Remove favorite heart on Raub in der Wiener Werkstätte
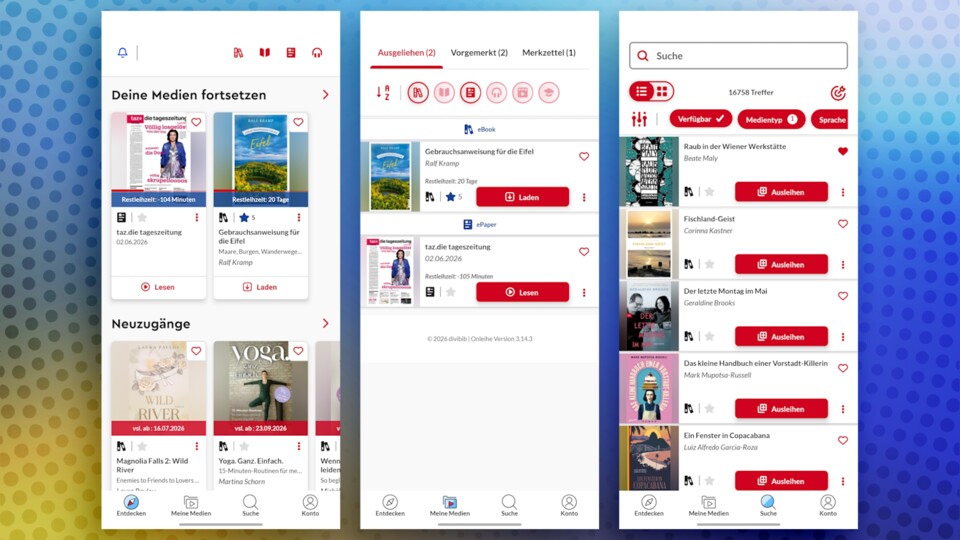Screen dimensions: 960x540 coord(843,151)
